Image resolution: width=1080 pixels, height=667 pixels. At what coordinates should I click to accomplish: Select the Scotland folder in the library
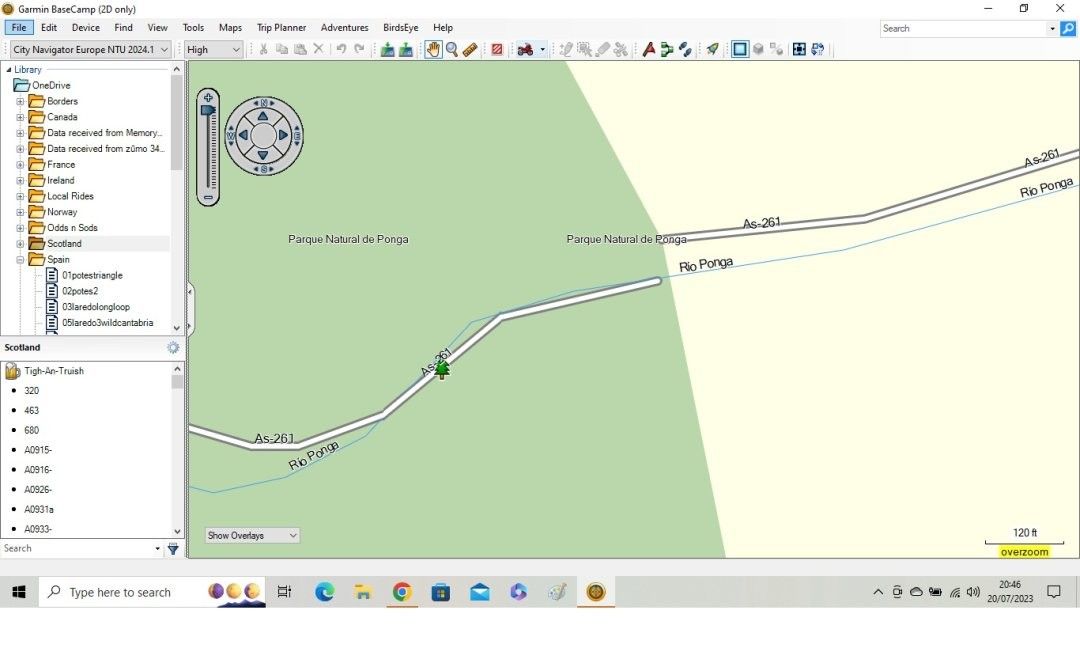pos(64,244)
